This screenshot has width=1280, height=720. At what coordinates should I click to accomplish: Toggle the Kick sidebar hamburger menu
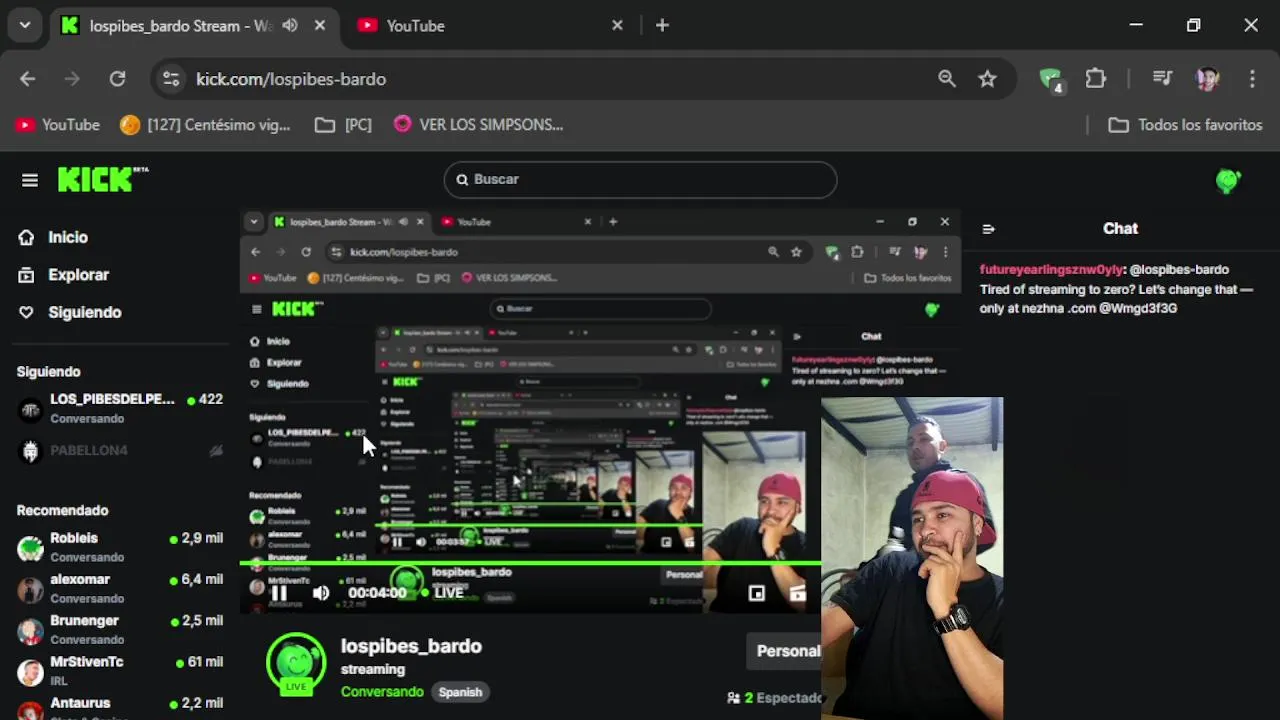click(x=30, y=180)
